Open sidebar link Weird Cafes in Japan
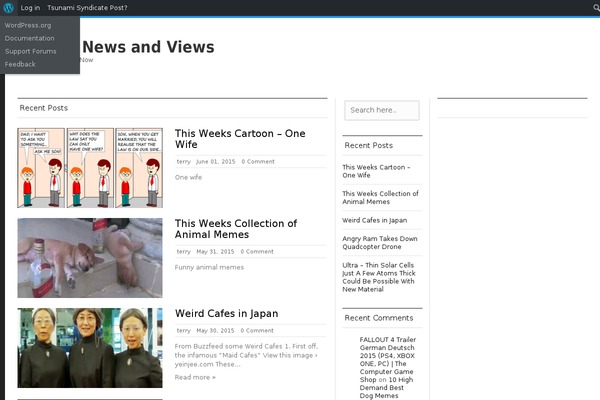Screen dimensions: 600x400 point(375,220)
